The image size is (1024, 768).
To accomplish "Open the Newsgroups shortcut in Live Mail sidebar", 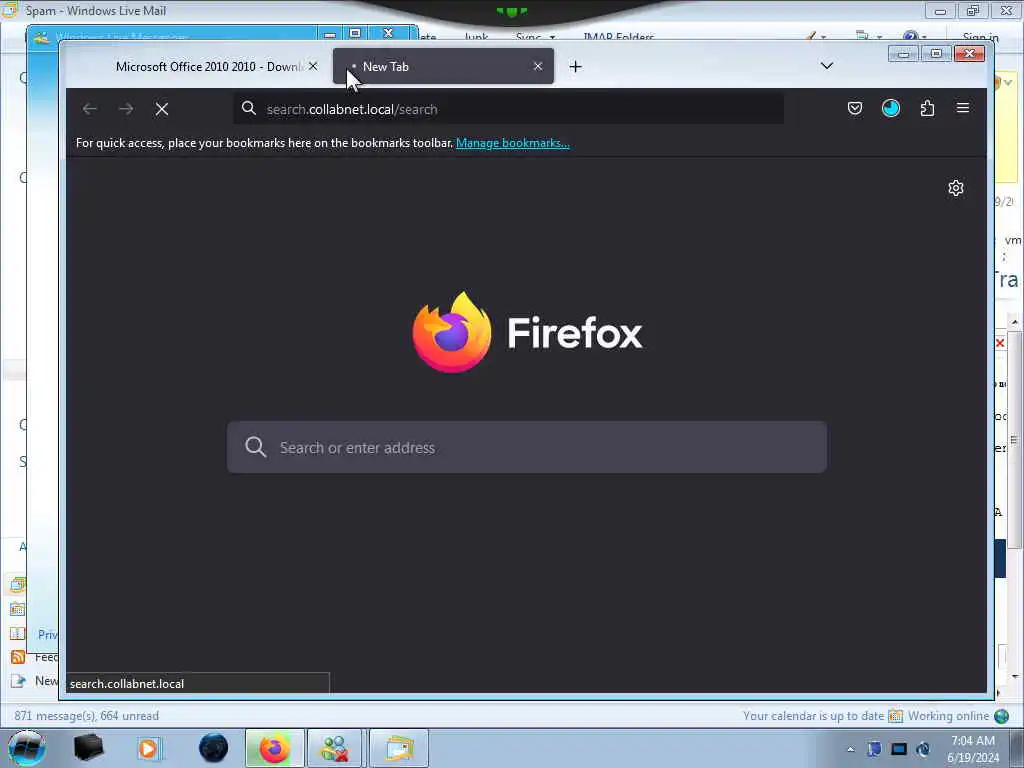I will (34, 680).
